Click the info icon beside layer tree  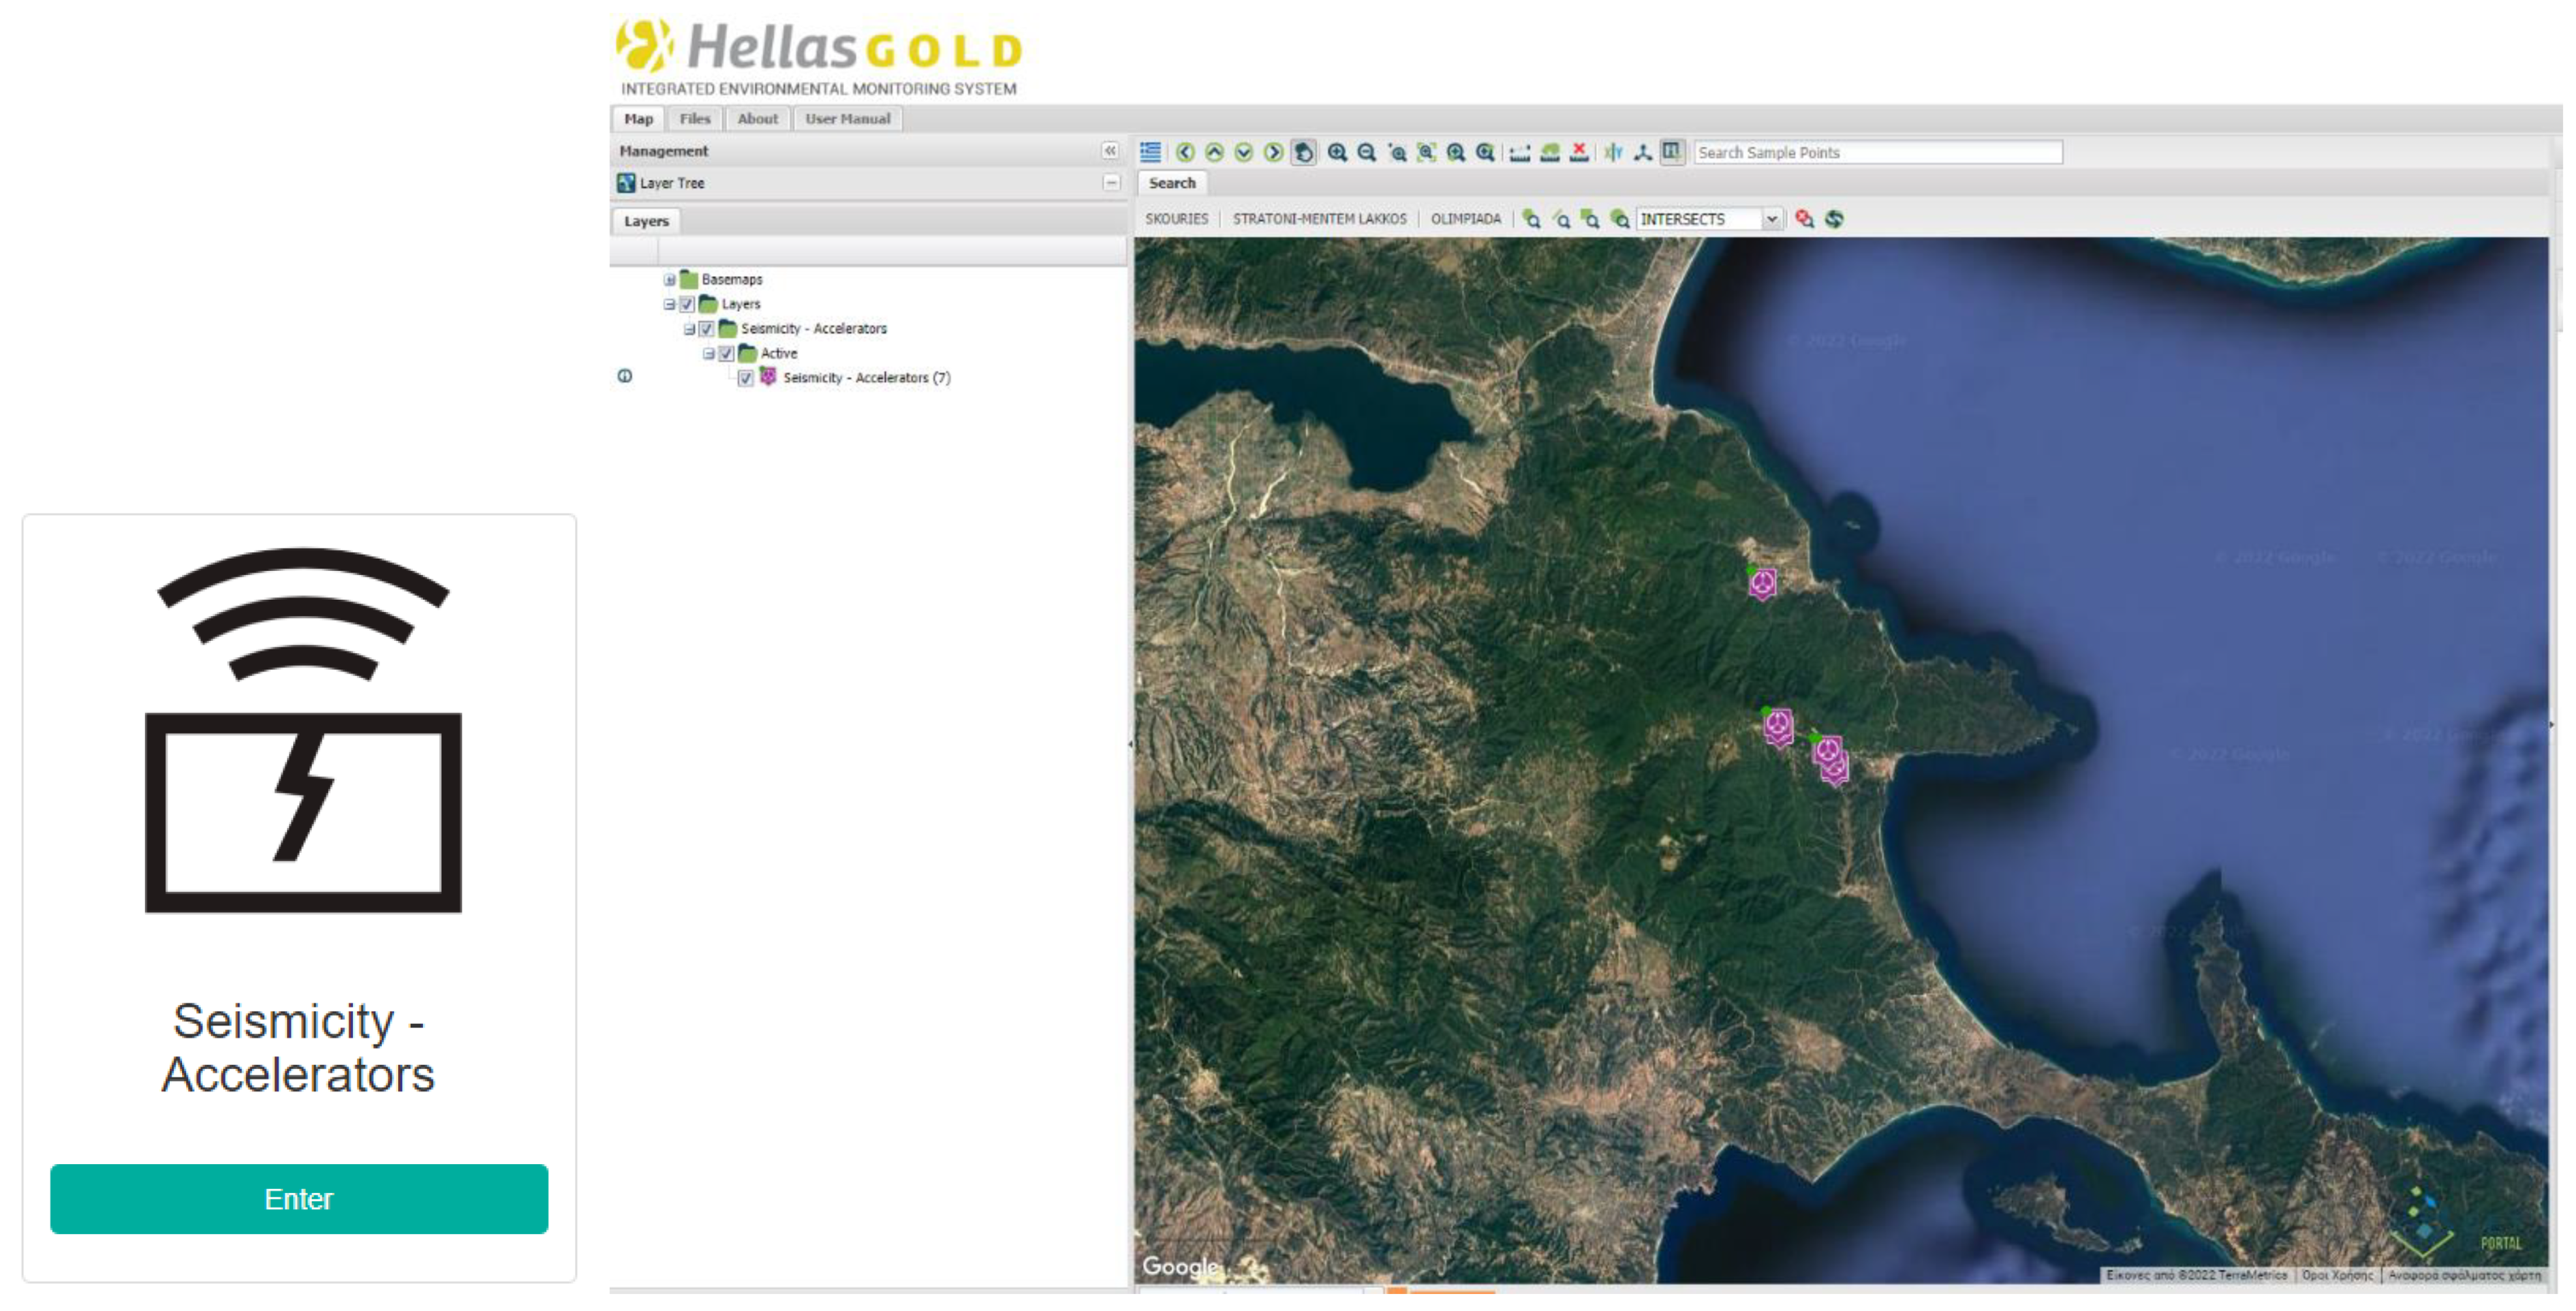[x=625, y=377]
